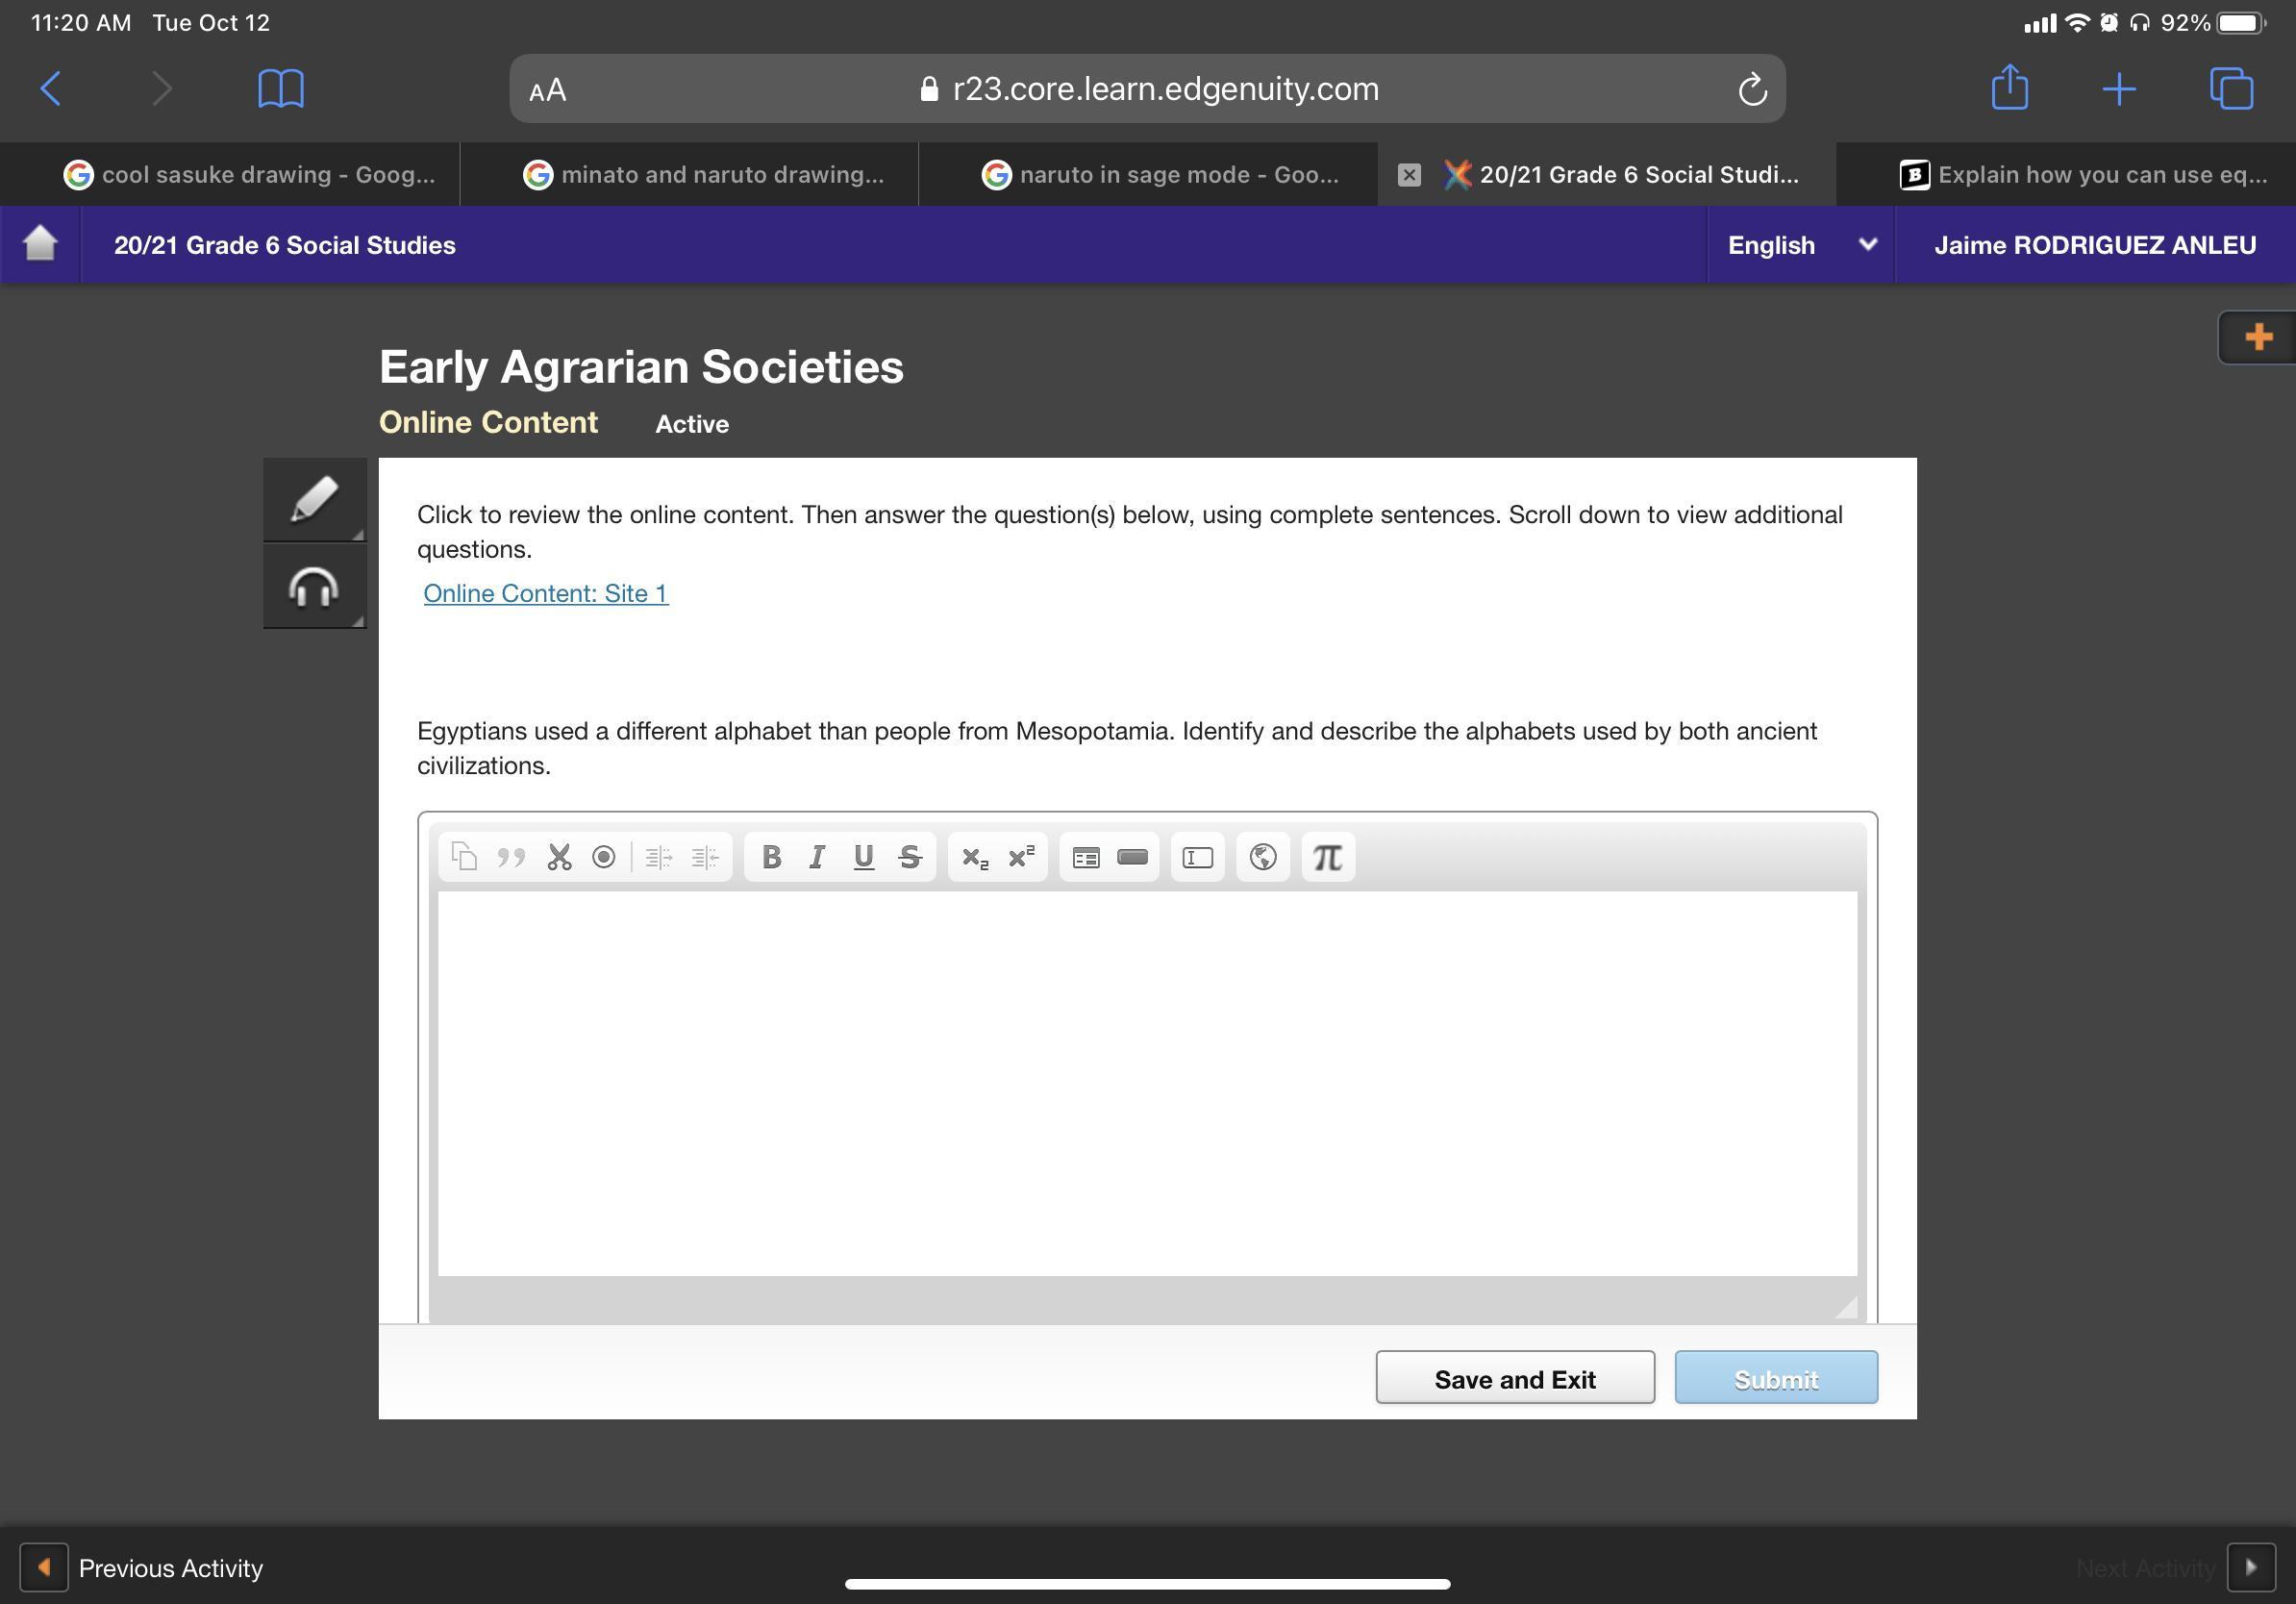Open Safari's AA reader options menu
The image size is (2296, 1604).
(x=548, y=90)
